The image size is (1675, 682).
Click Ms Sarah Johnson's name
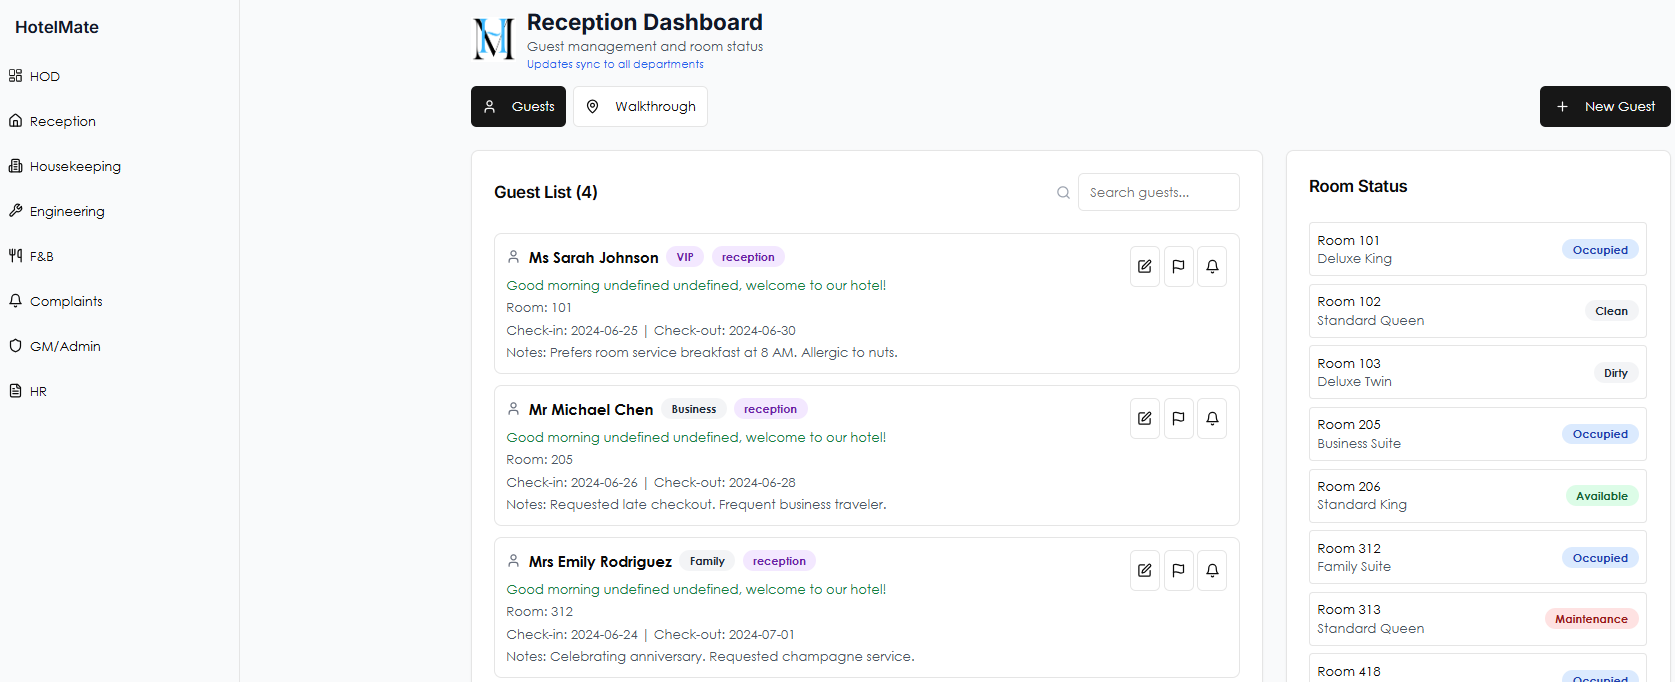(x=594, y=258)
